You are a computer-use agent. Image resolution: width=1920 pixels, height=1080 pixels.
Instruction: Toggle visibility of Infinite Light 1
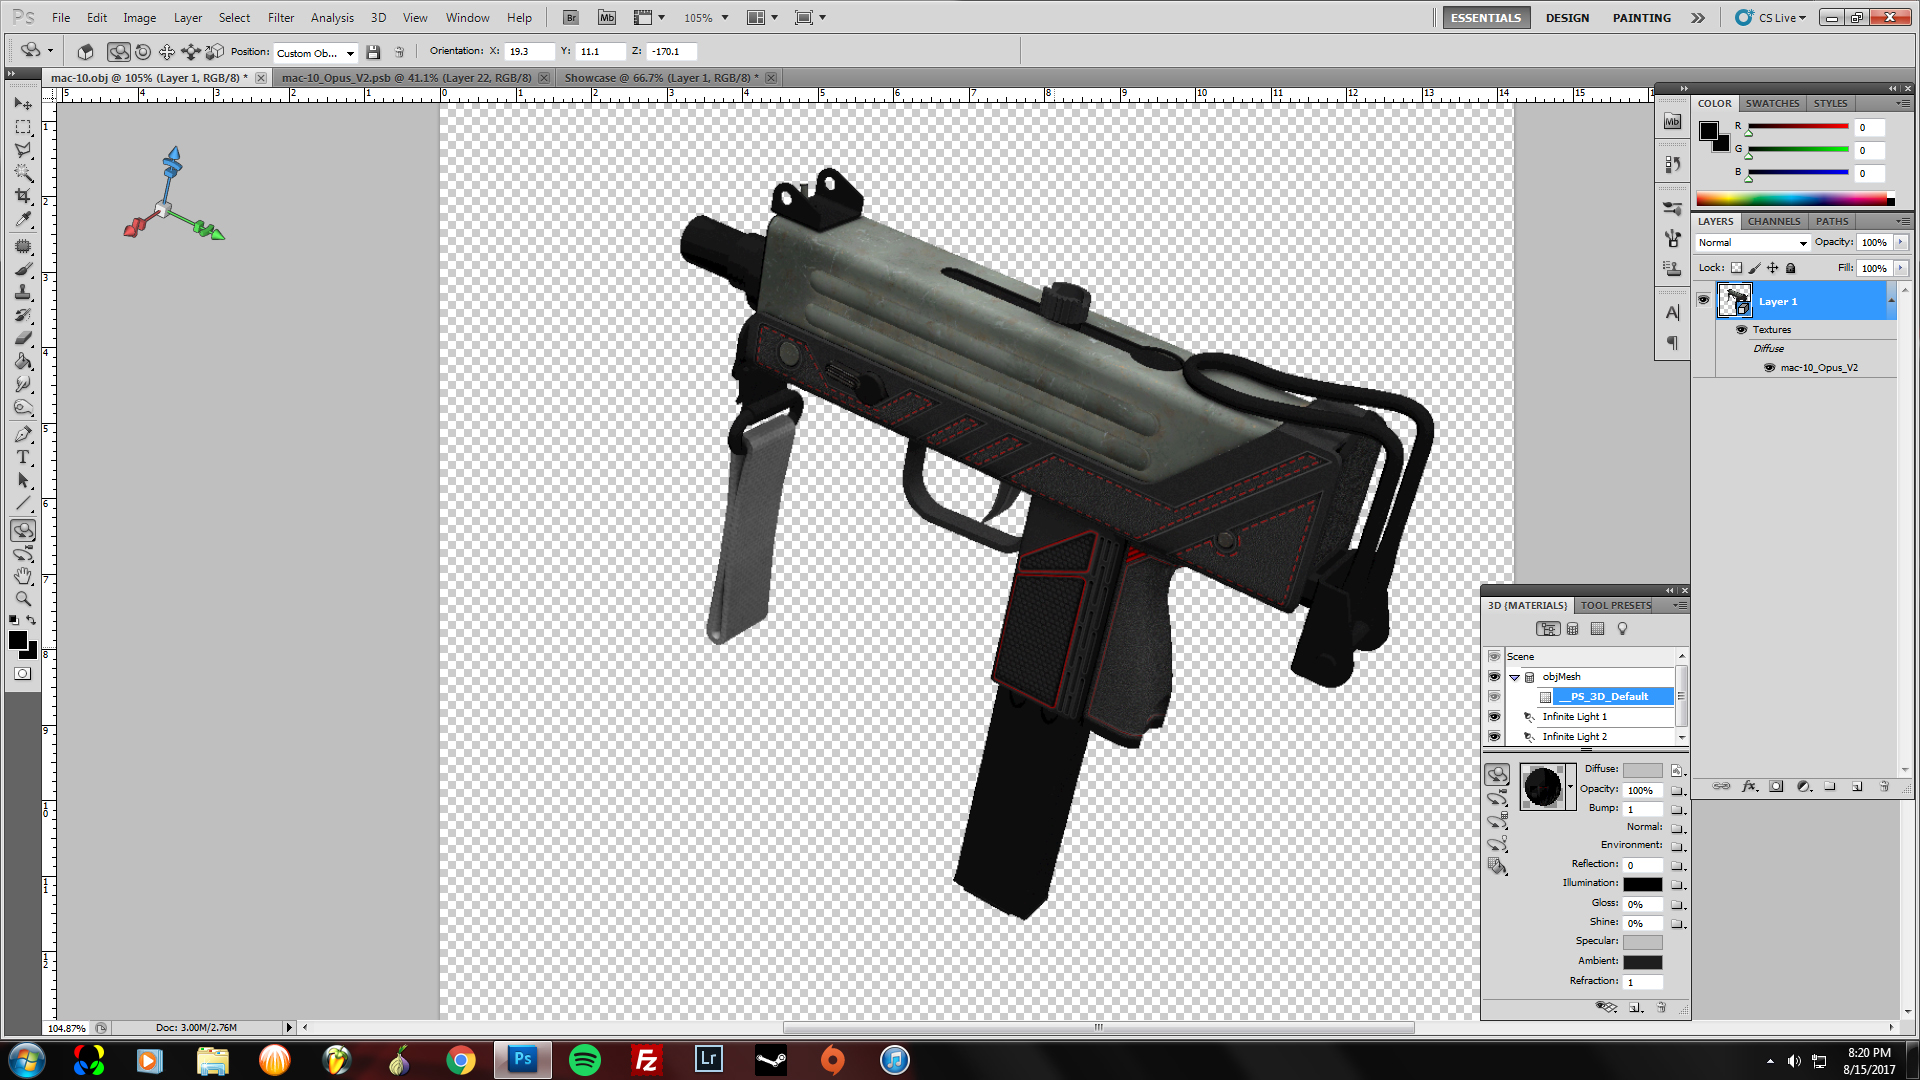point(1494,717)
